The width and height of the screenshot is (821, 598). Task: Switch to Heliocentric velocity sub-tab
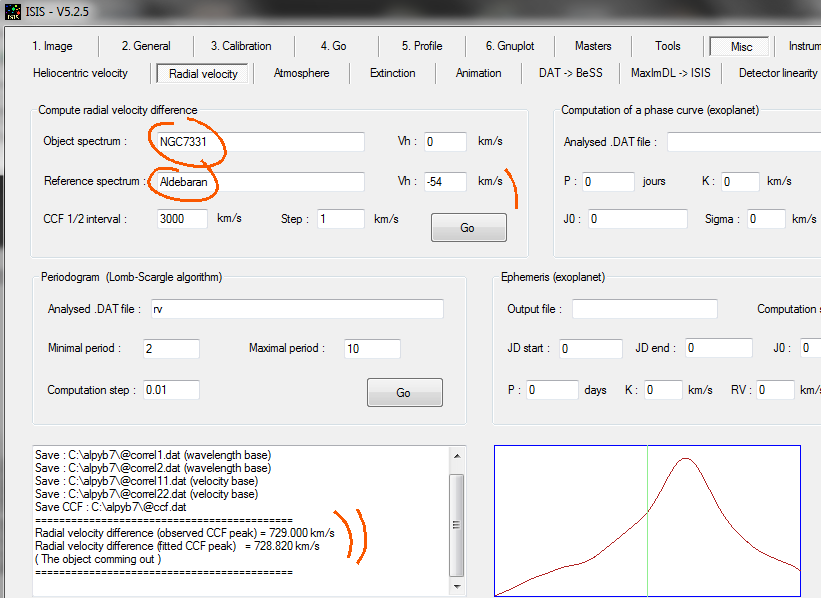[80, 73]
